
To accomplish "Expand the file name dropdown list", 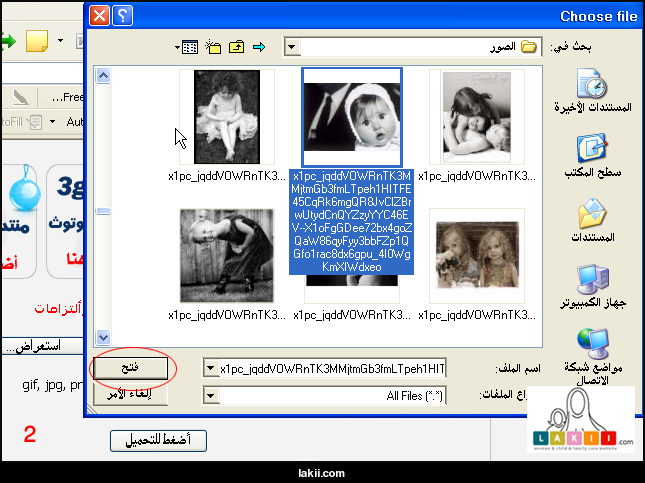I will [210, 368].
